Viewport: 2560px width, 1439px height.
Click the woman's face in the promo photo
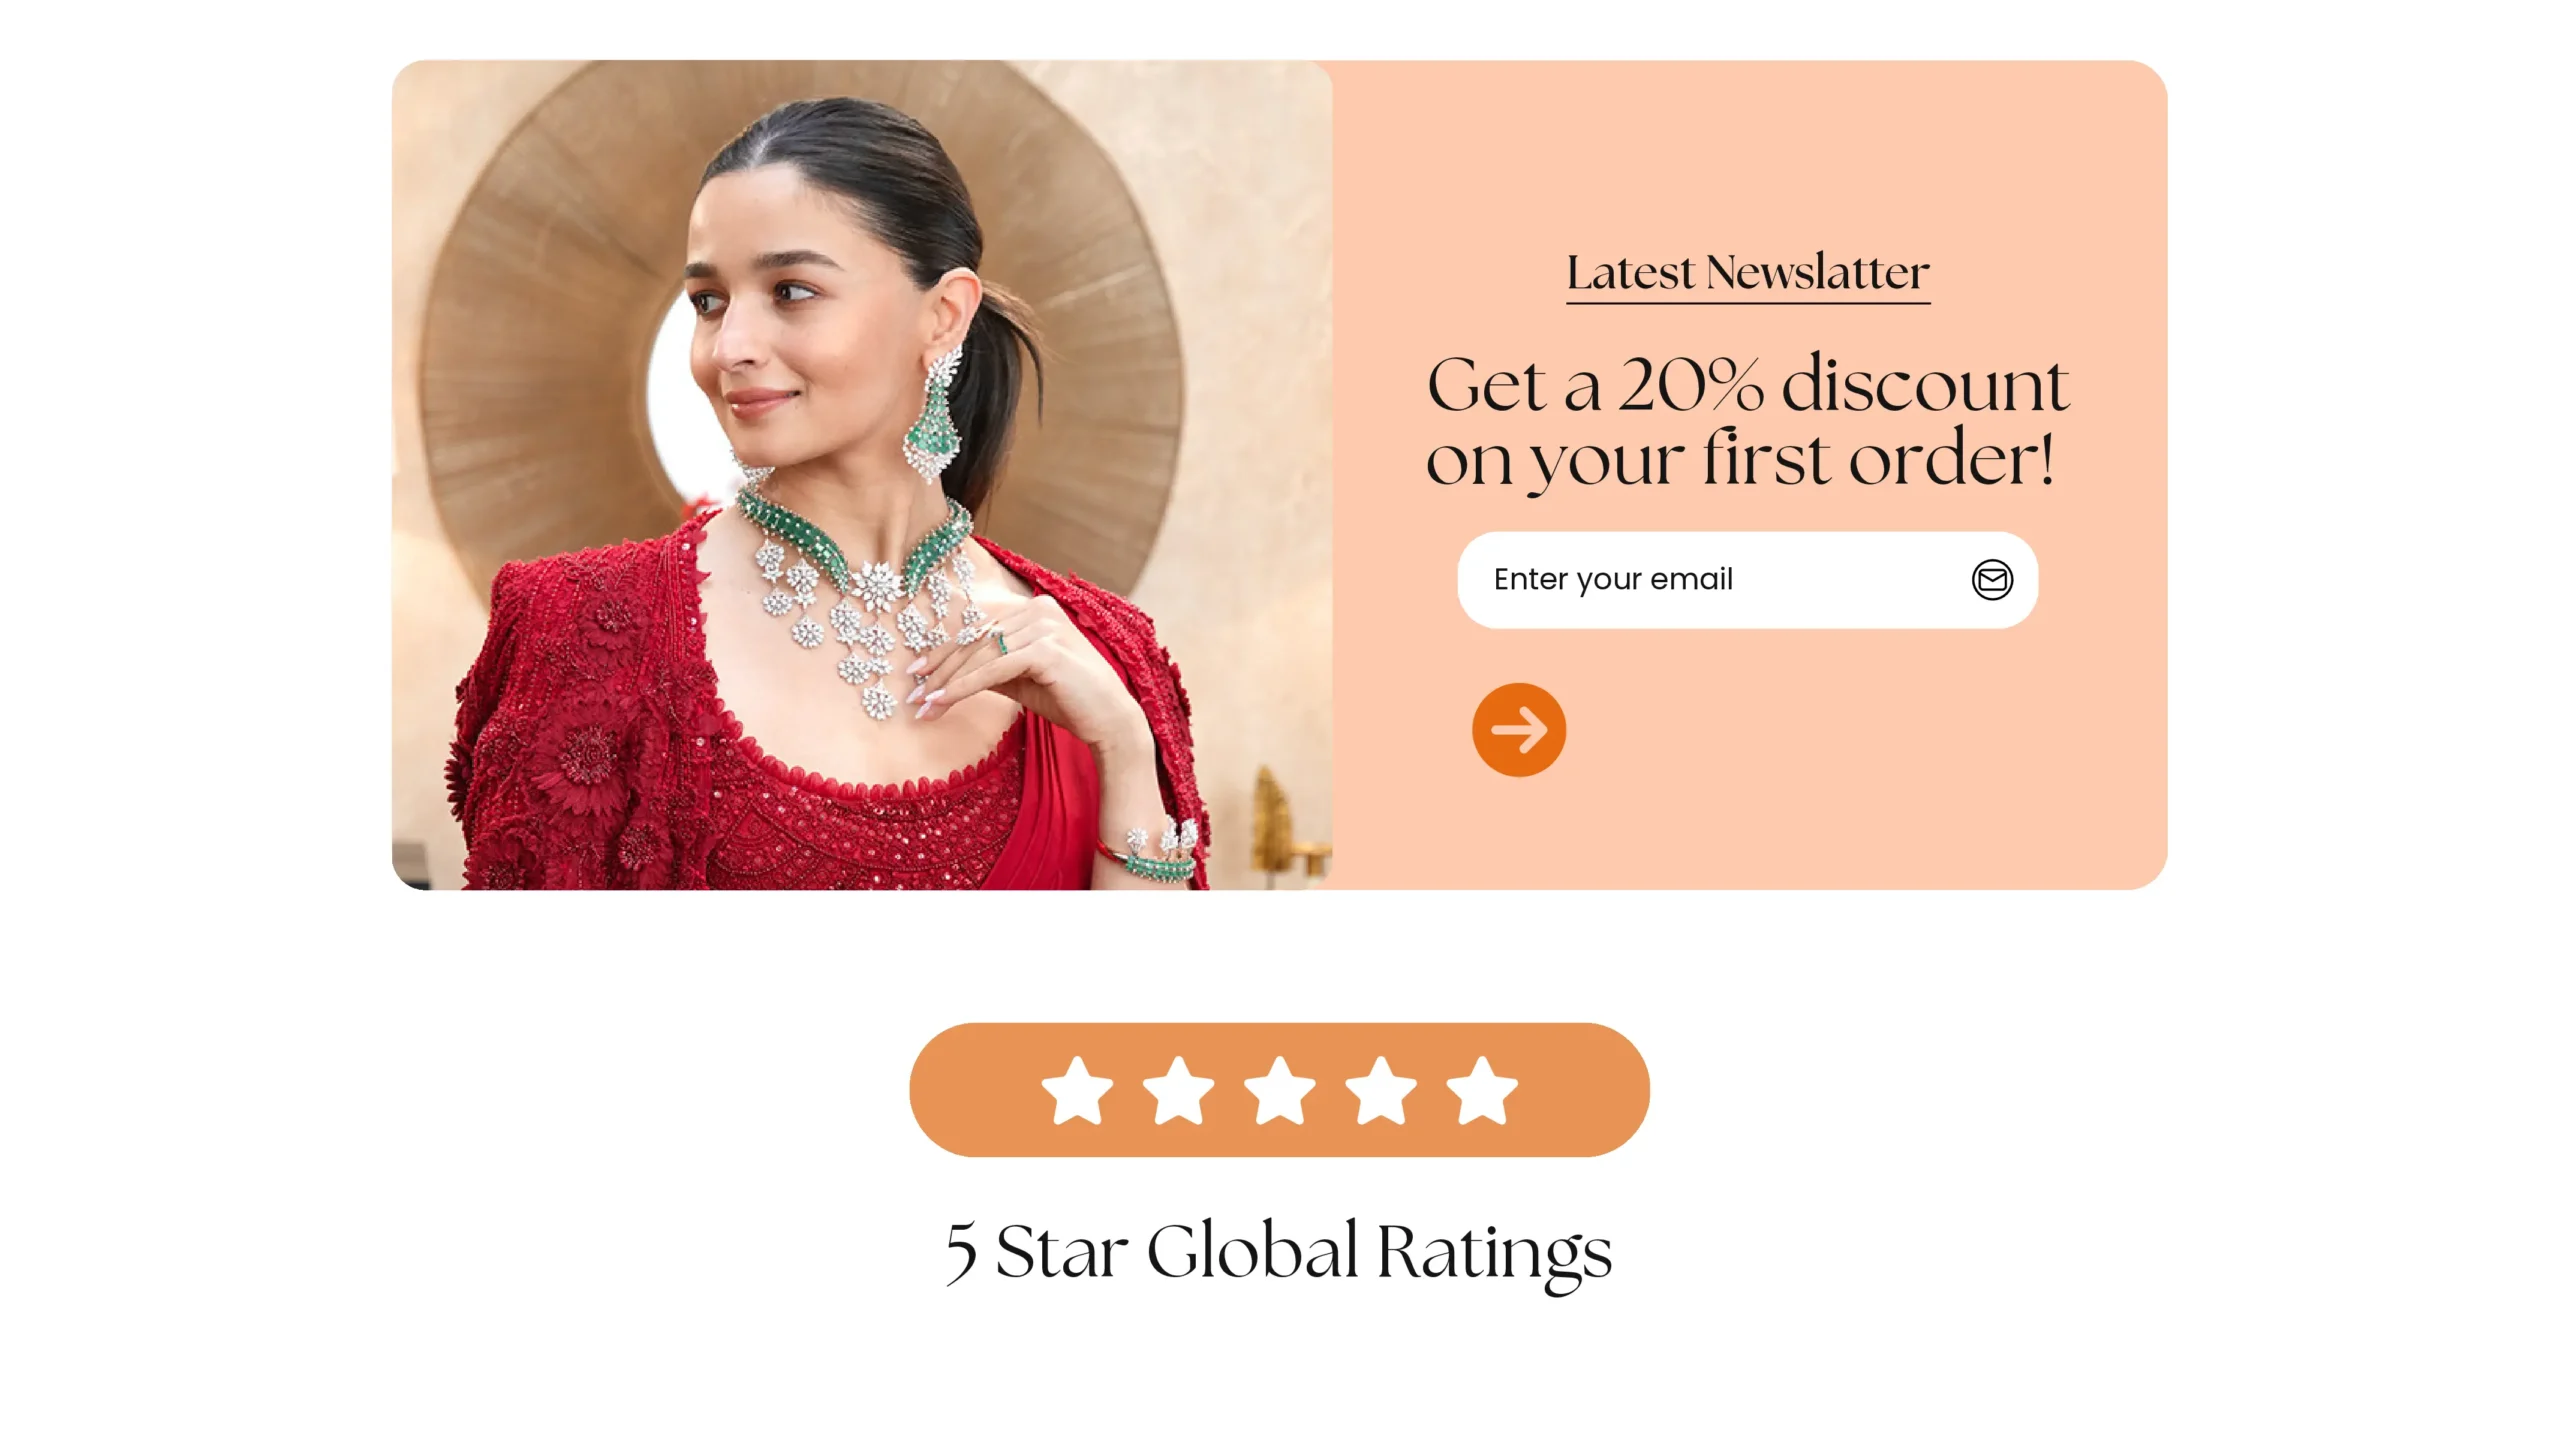pos(790,310)
